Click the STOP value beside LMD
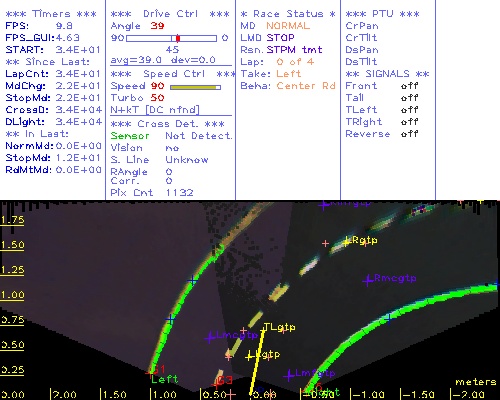Screen dimensions: 500x400 (x=280, y=38)
